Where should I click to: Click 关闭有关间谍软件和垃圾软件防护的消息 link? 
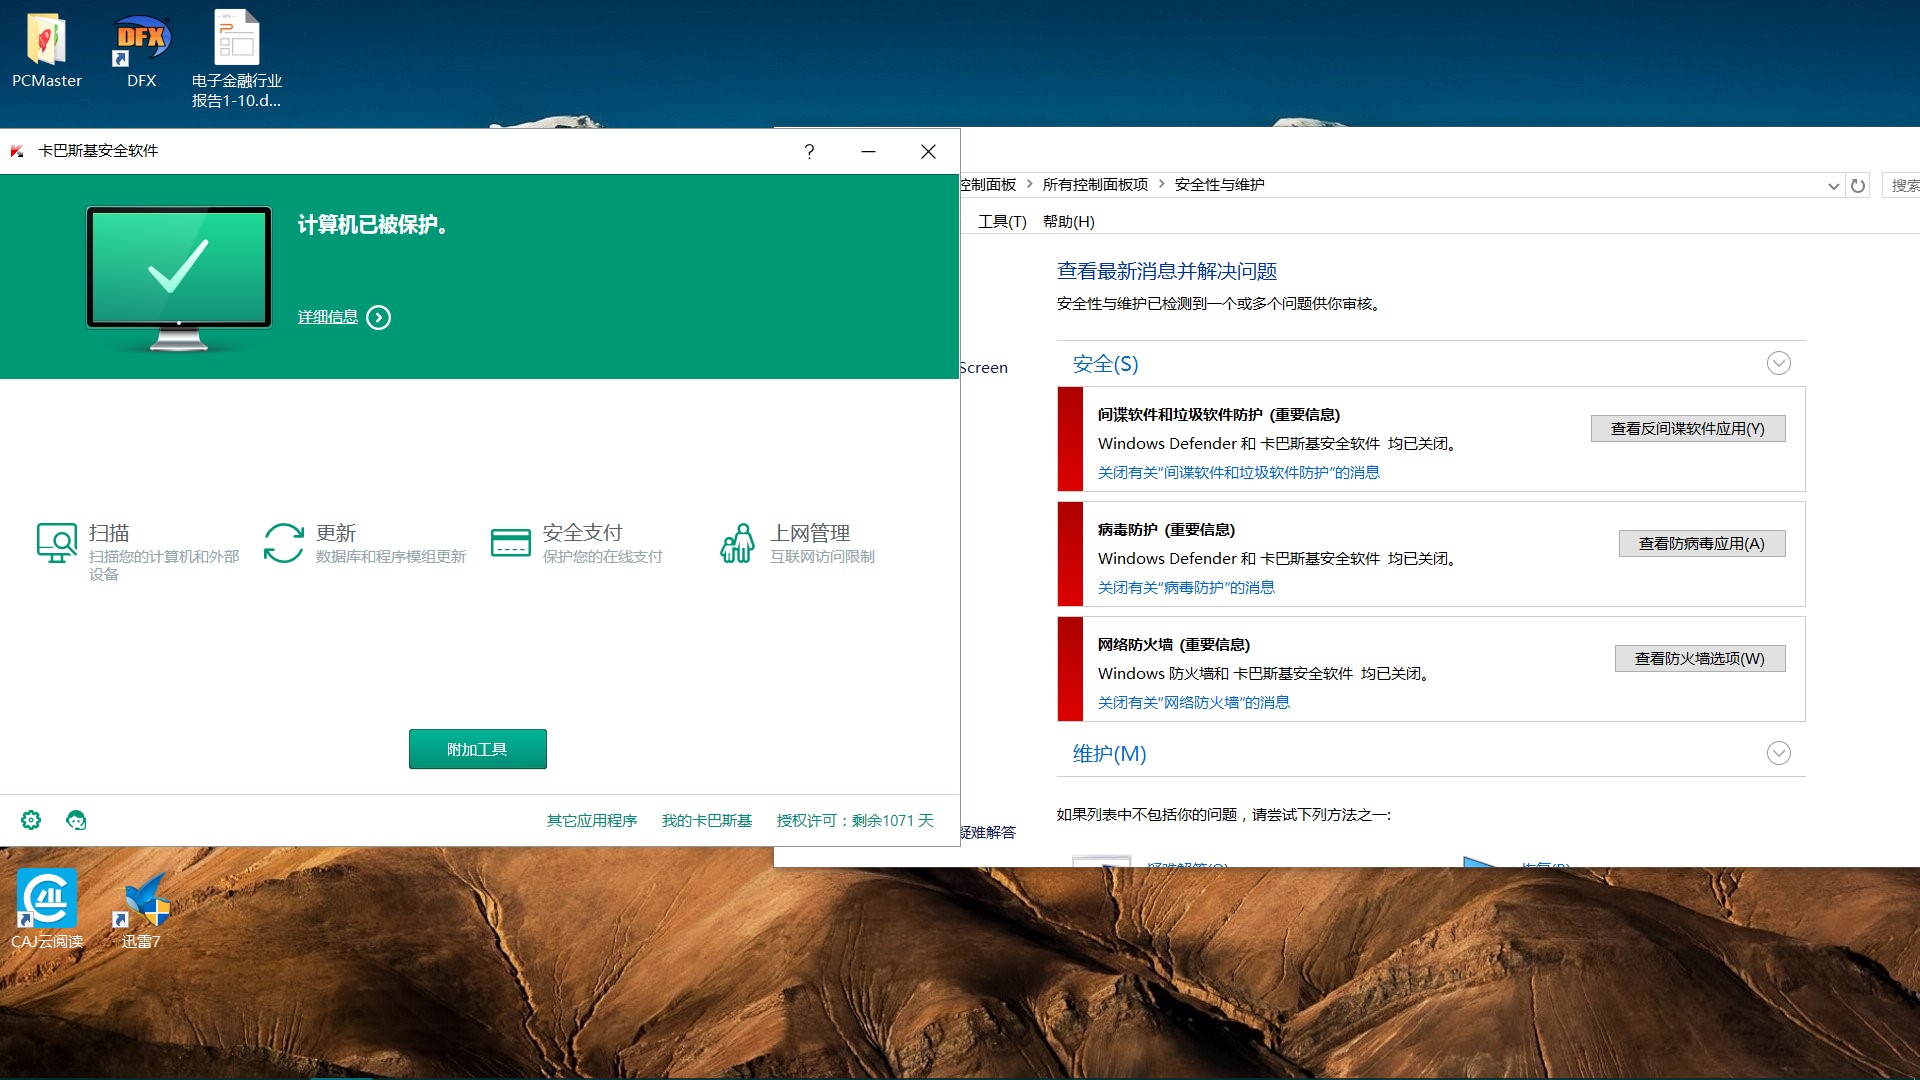(x=1238, y=472)
